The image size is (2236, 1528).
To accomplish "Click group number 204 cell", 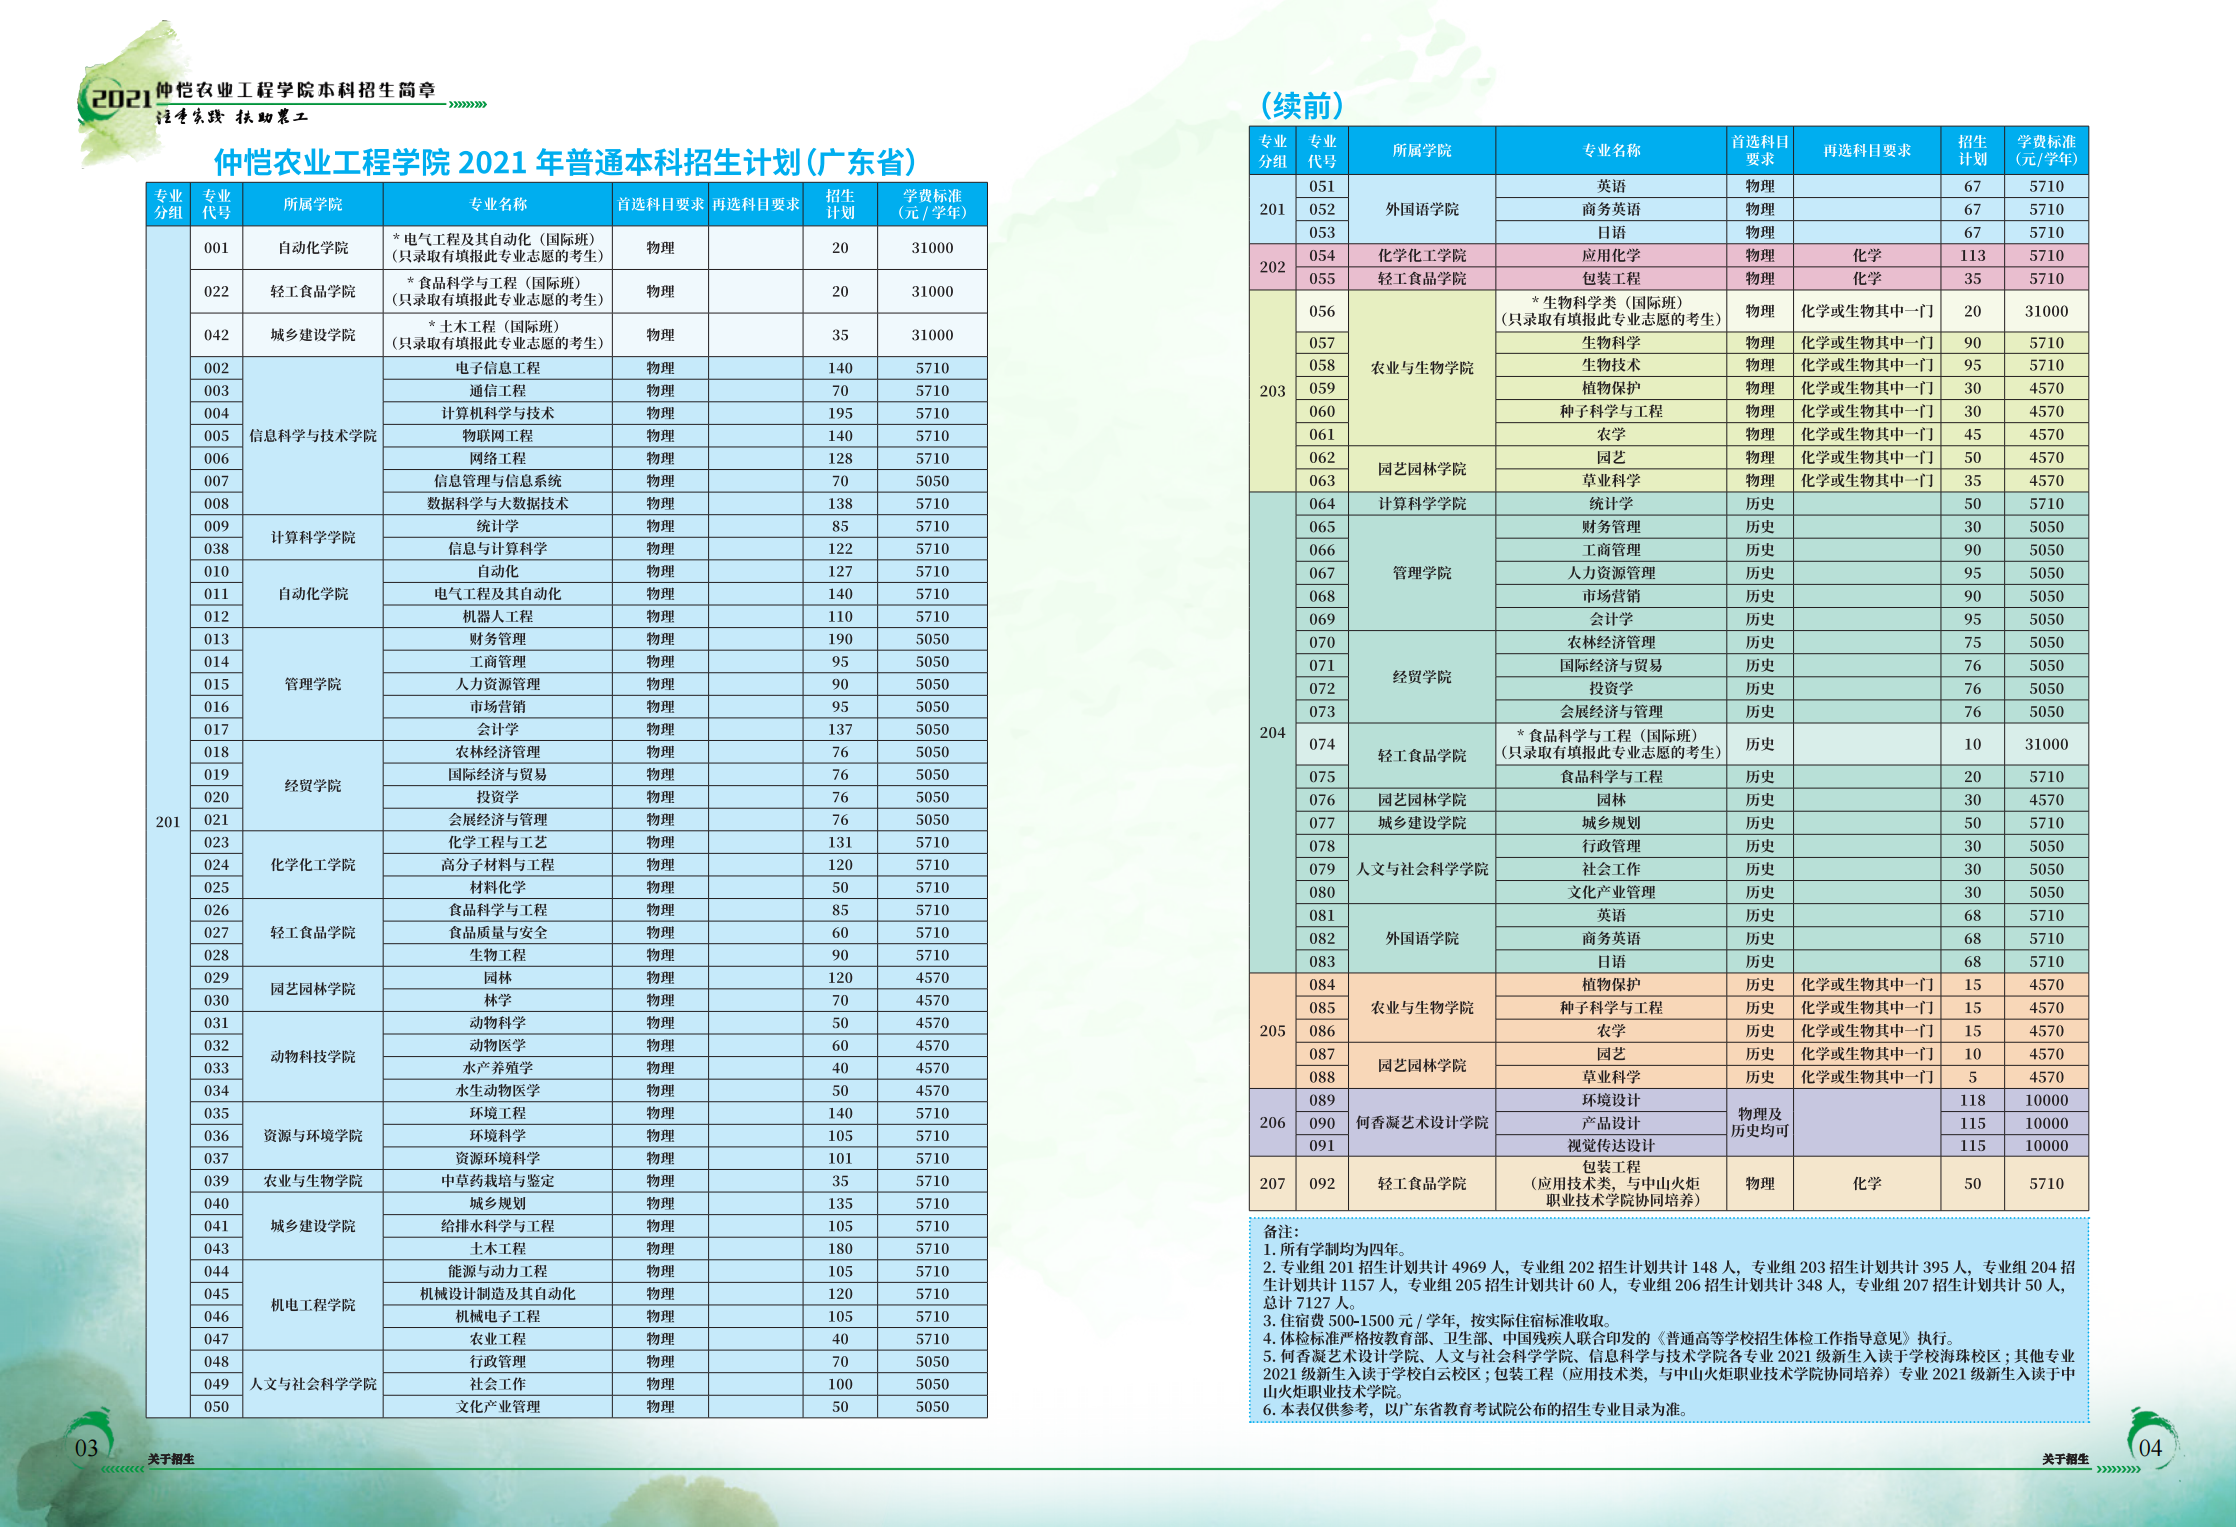I will [1272, 732].
